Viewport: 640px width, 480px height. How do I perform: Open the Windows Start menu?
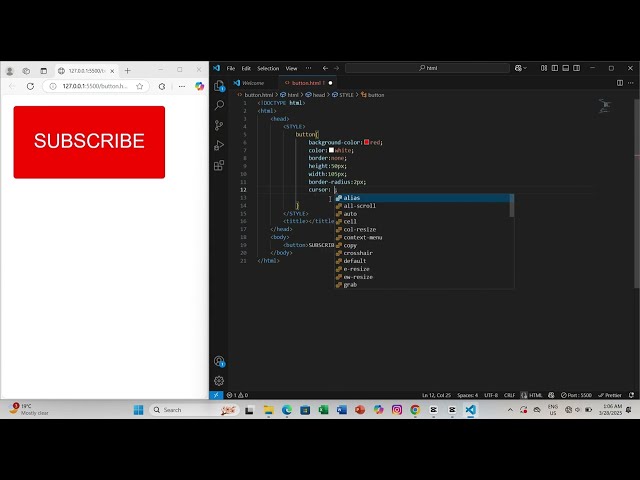pyautogui.click(x=138, y=410)
